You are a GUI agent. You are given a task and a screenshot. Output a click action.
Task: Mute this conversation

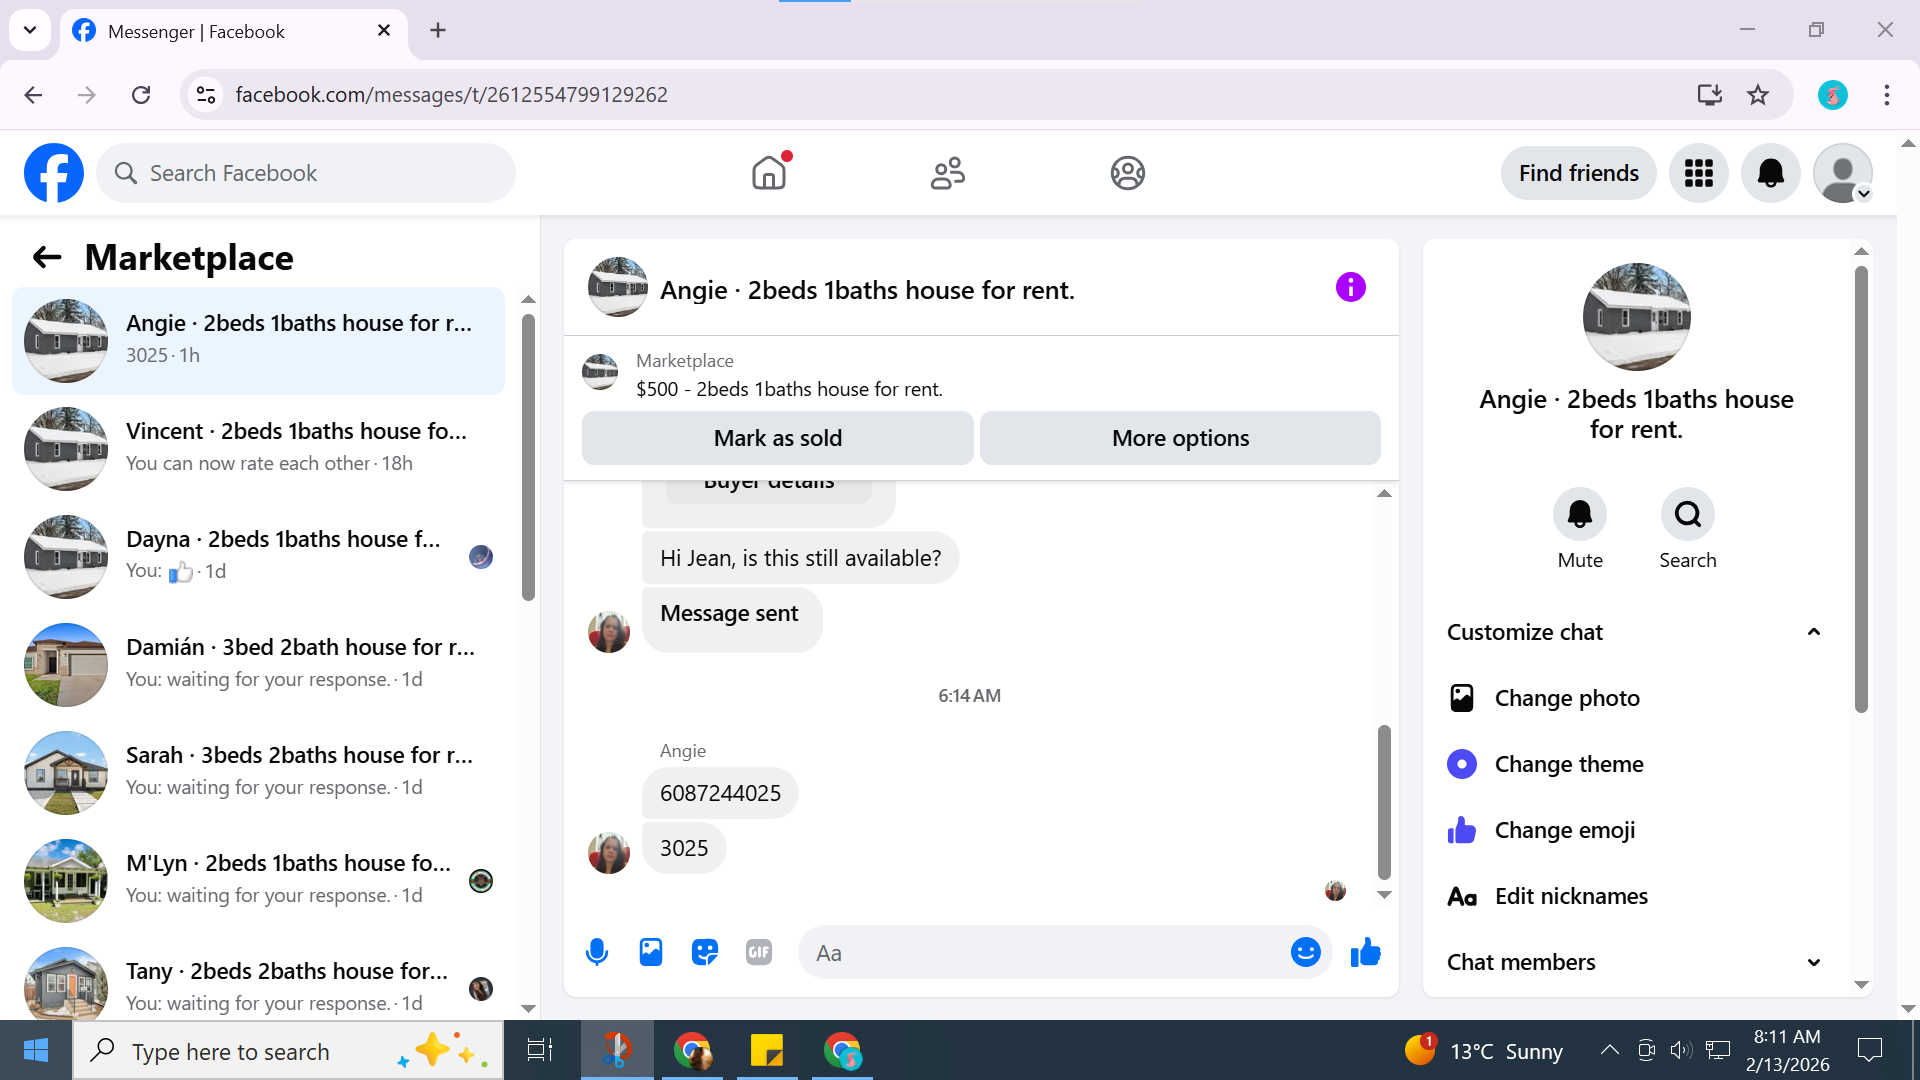tap(1579, 515)
